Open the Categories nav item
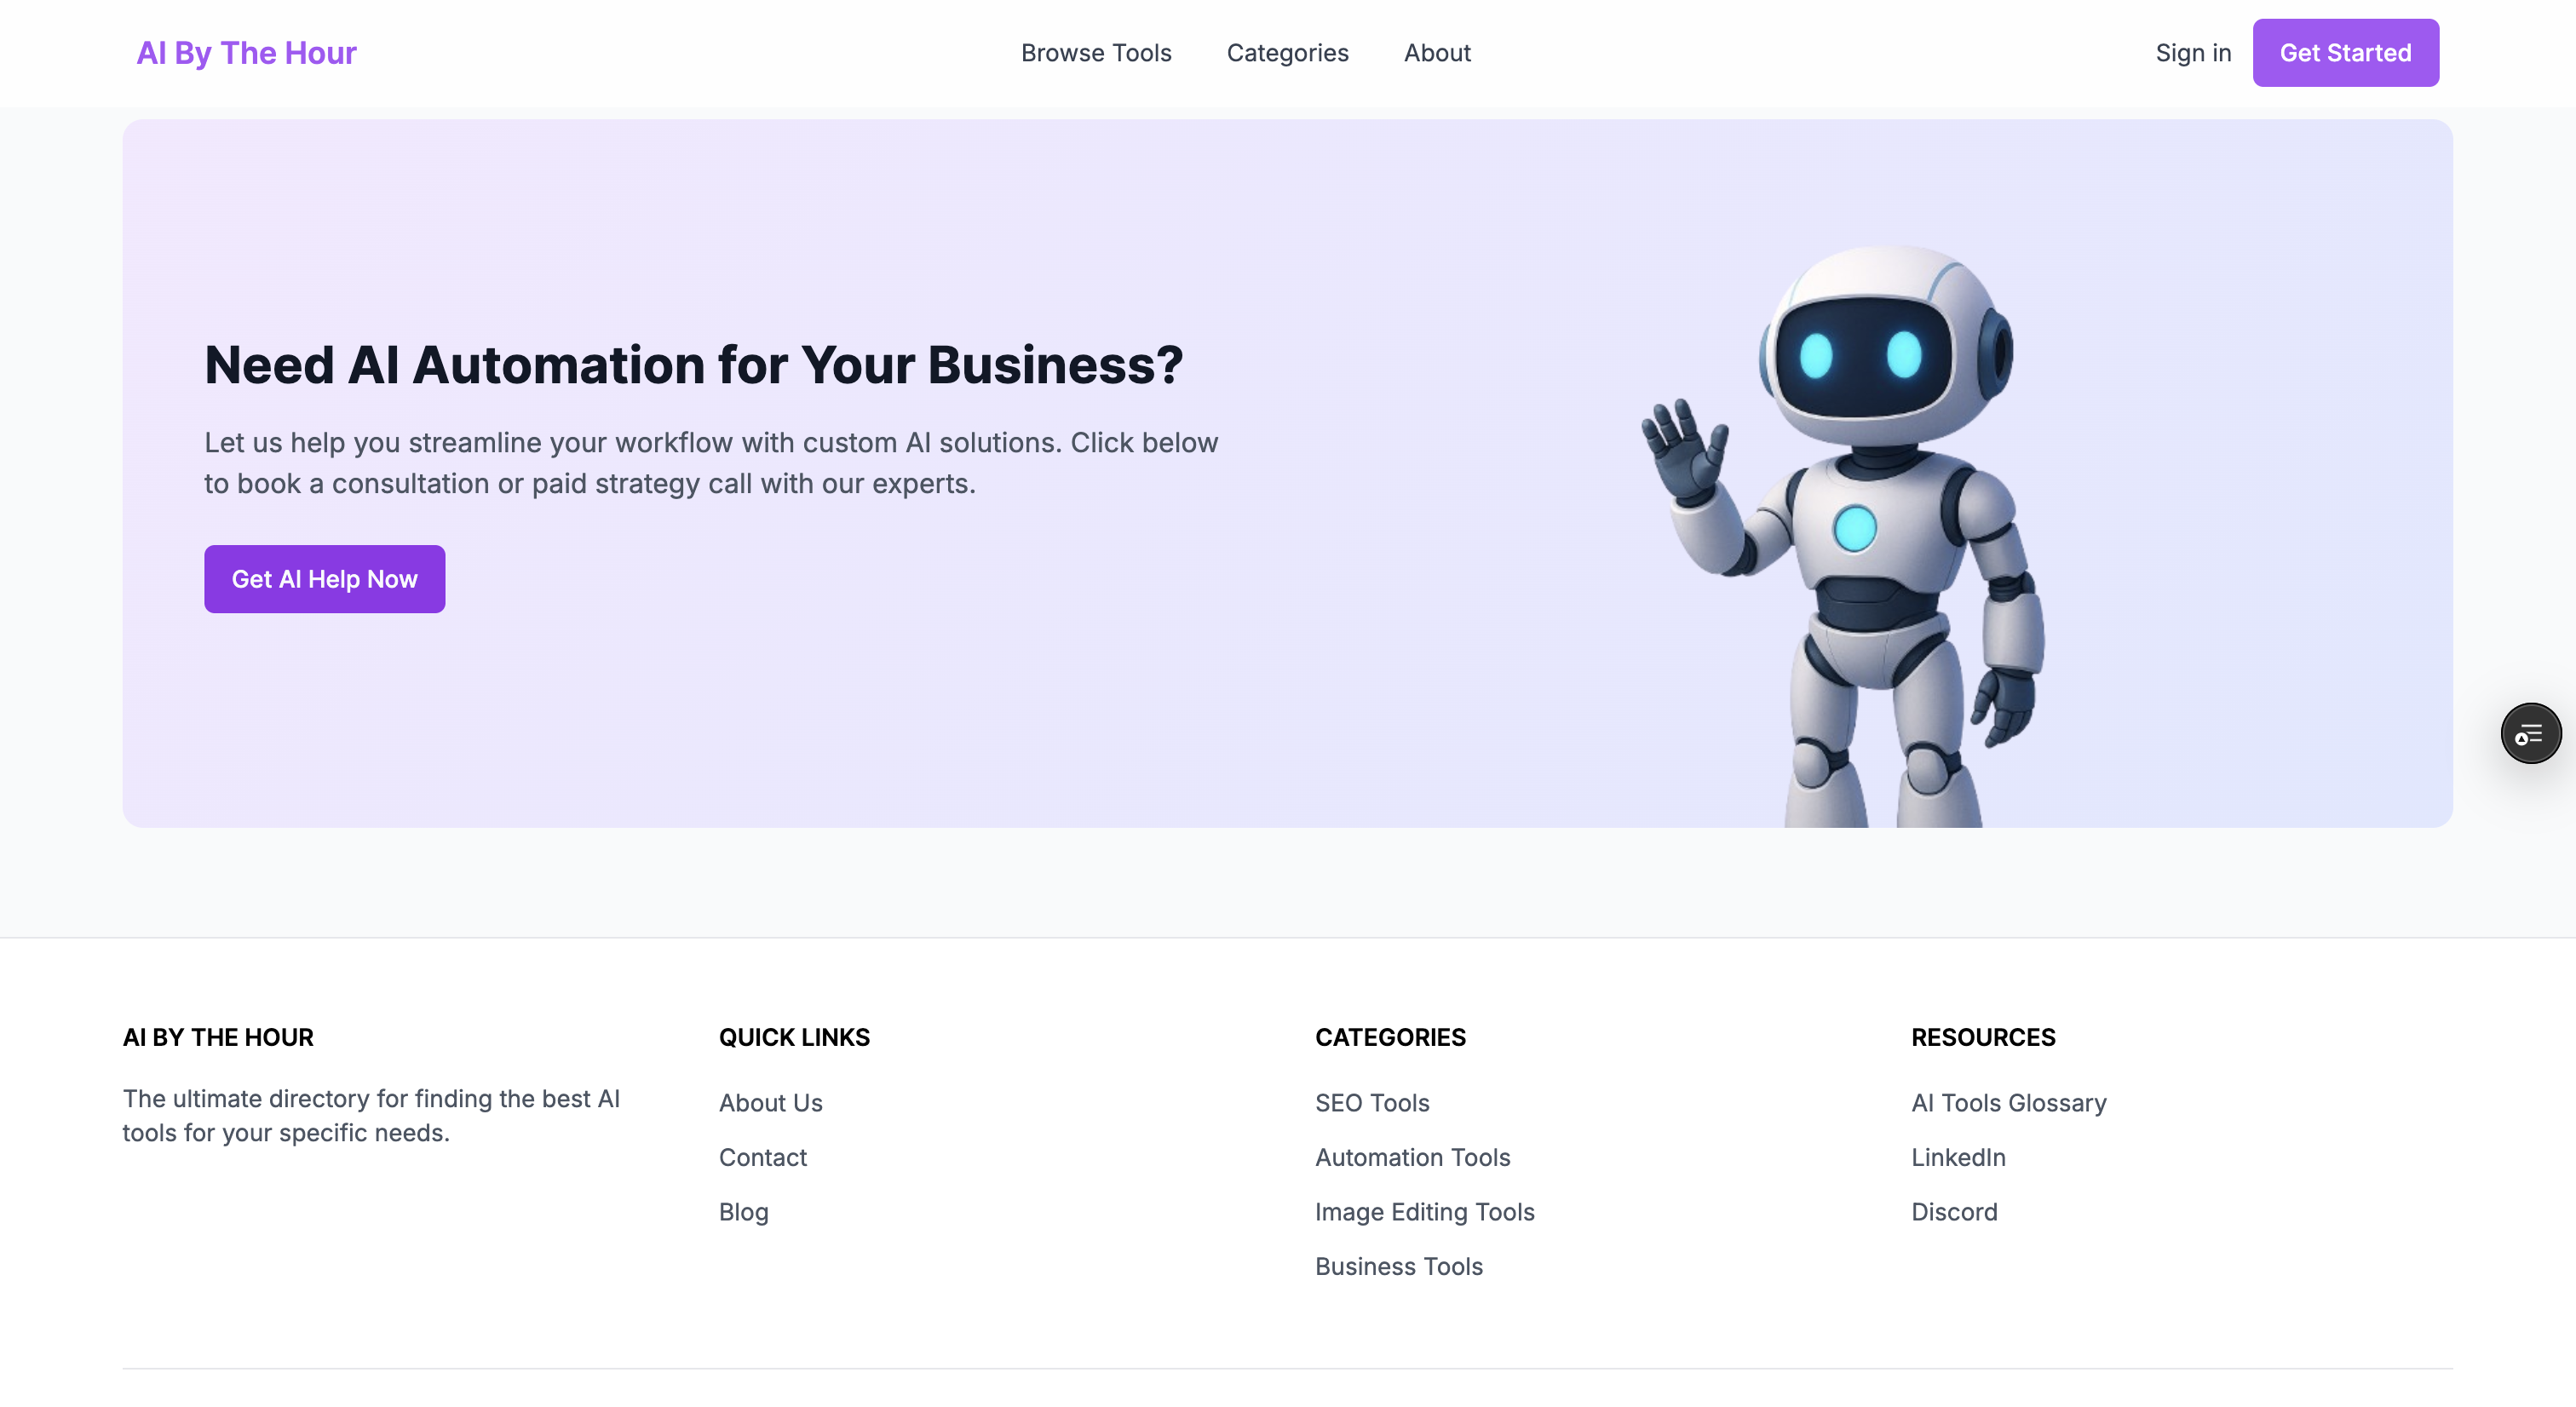Viewport: 2576px width, 1407px height. pyautogui.click(x=1287, y=53)
